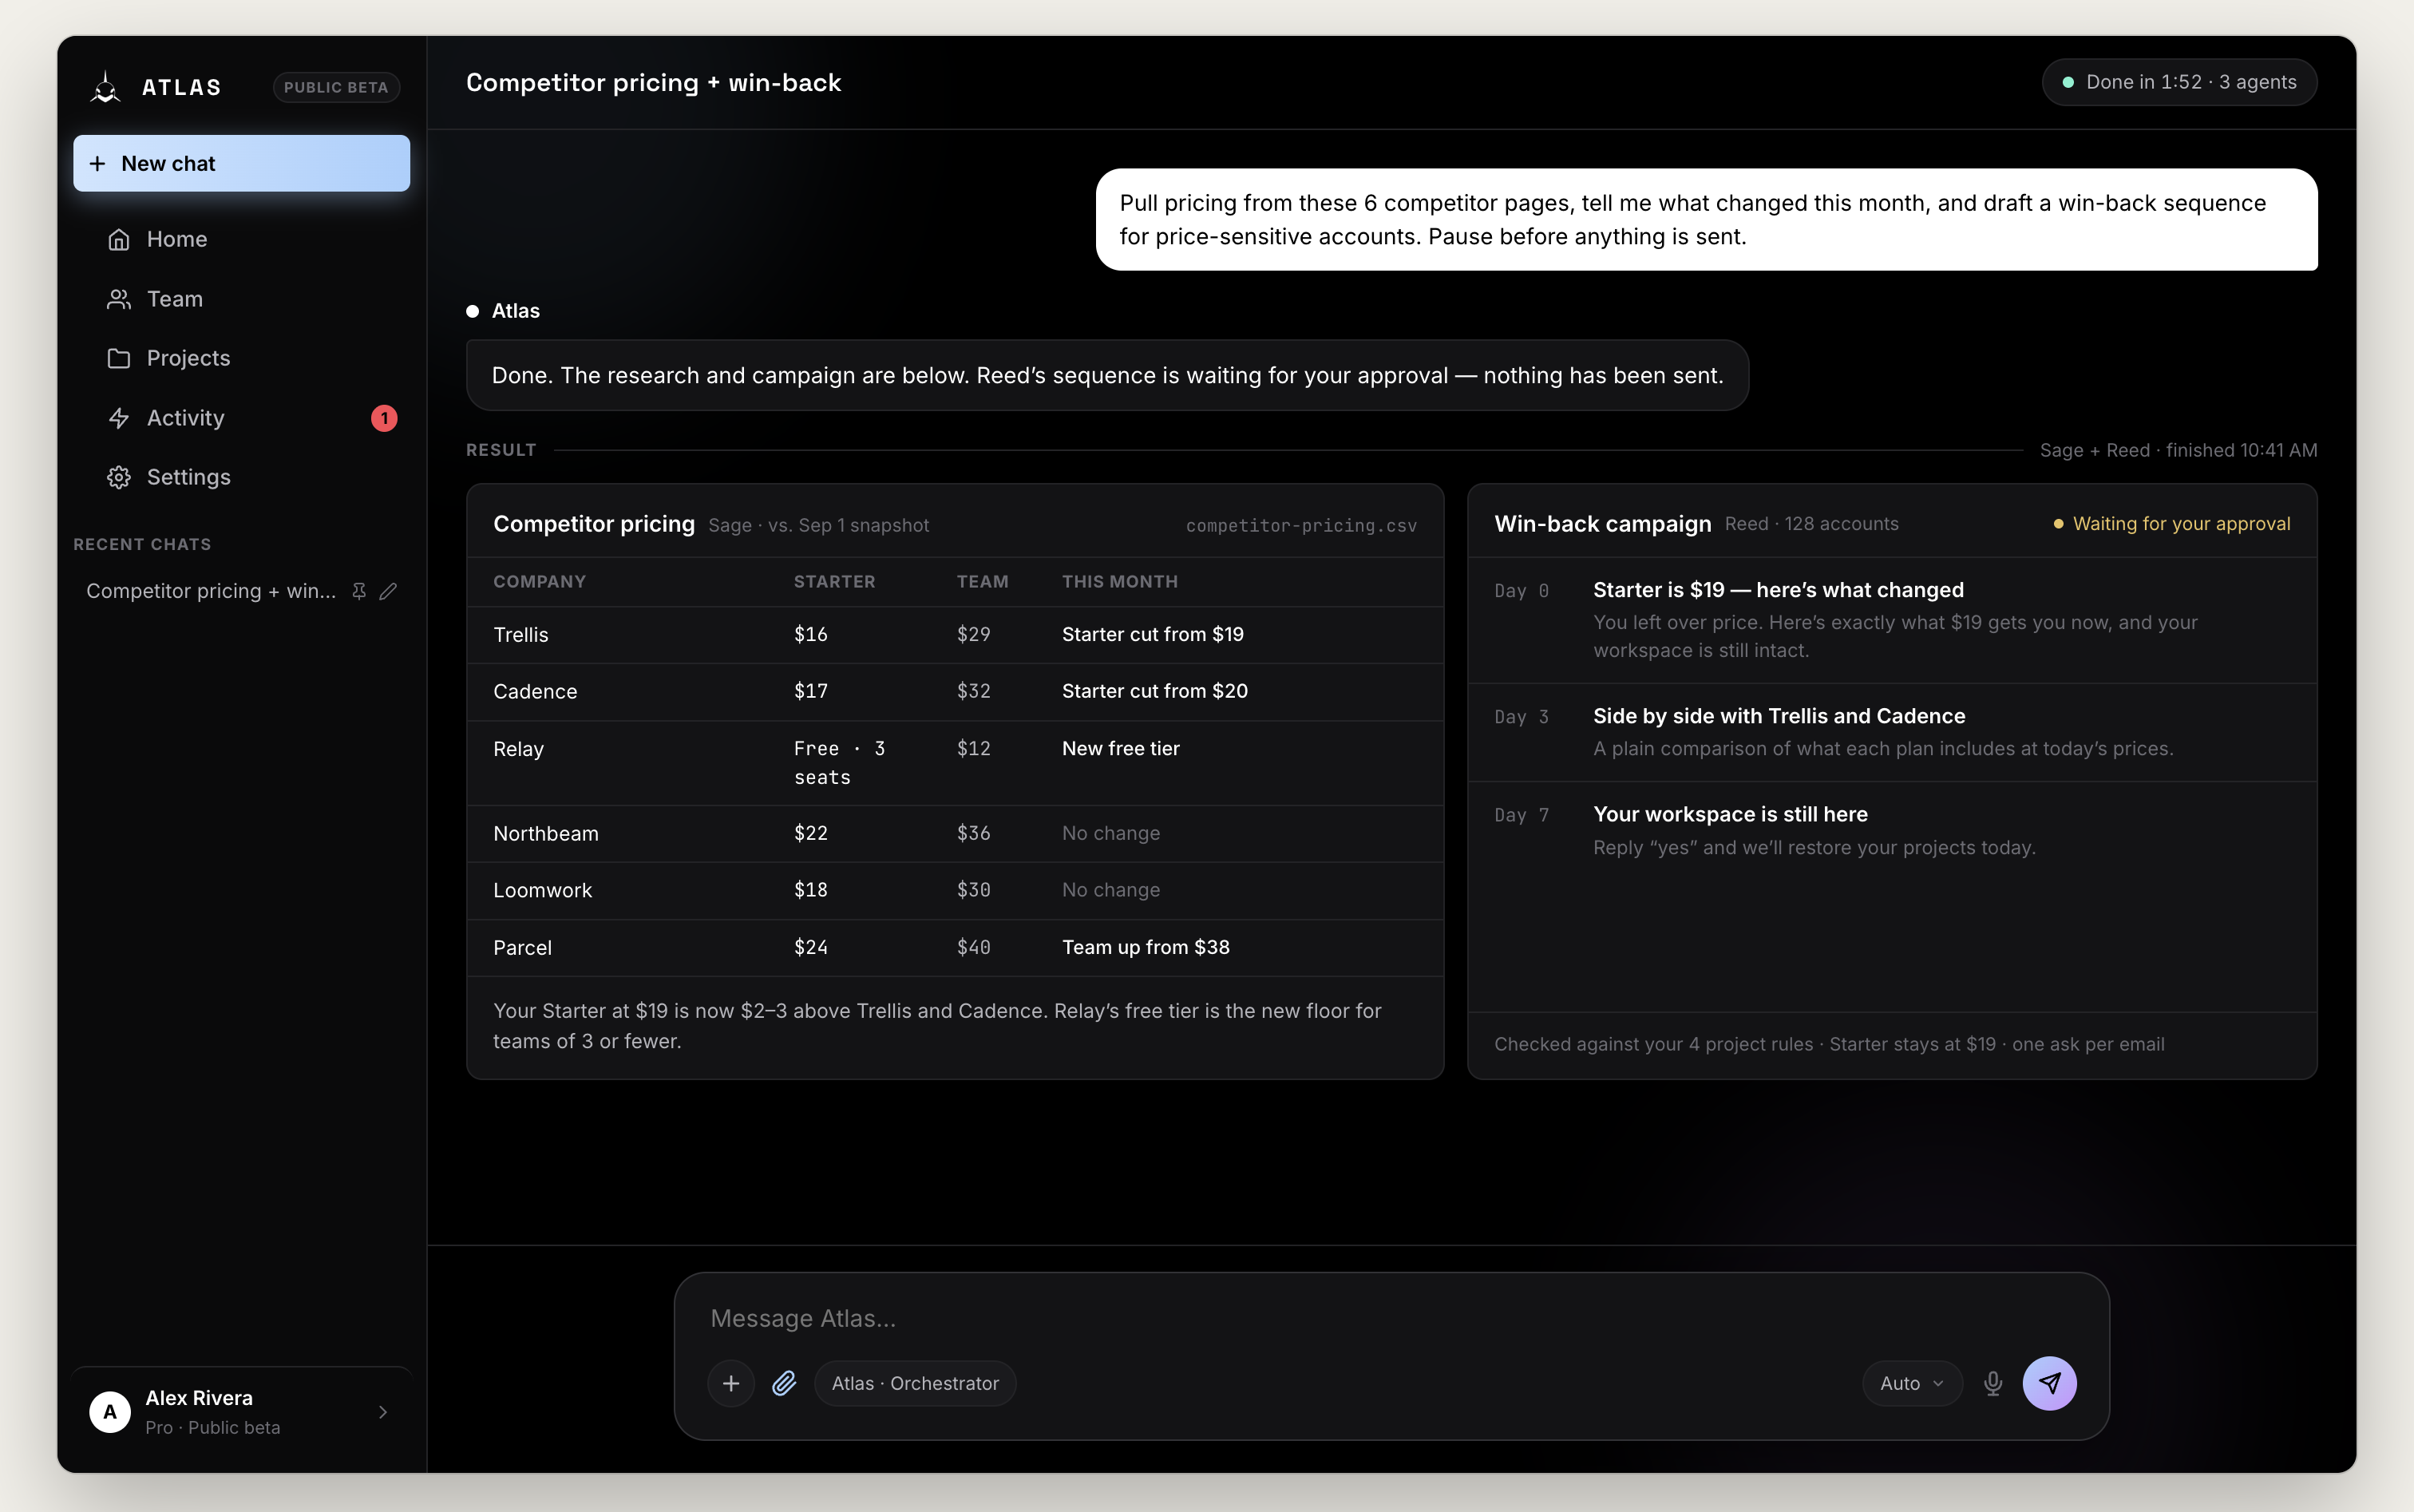
Task: Click the STARTER column header
Action: pos(835,582)
